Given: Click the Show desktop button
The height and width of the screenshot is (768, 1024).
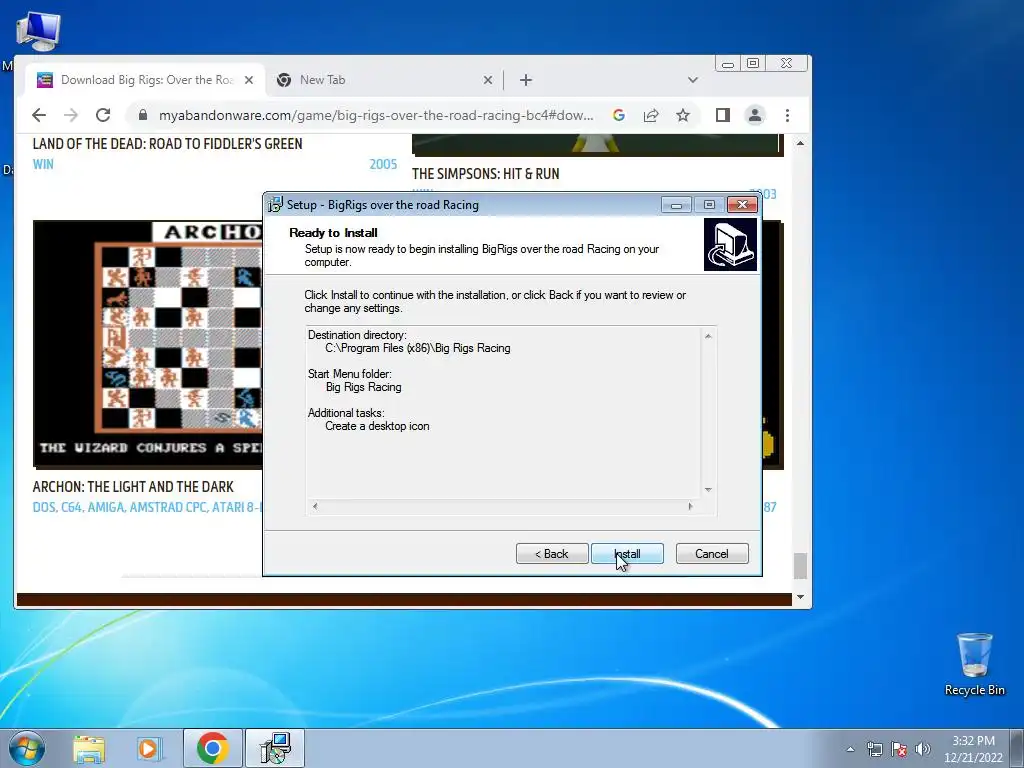Looking at the screenshot, I should point(1017,748).
